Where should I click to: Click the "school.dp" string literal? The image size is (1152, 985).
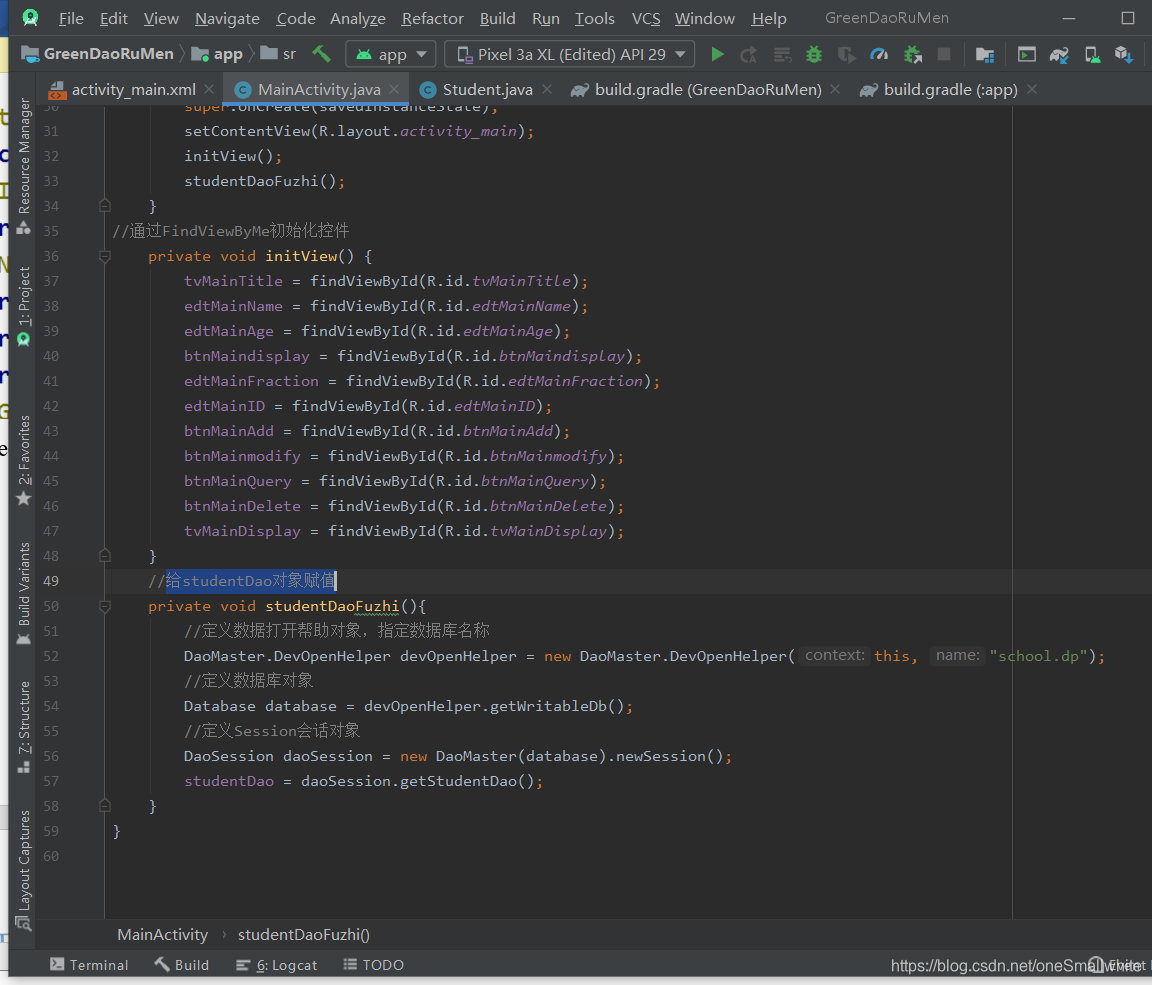[x=1038, y=656]
